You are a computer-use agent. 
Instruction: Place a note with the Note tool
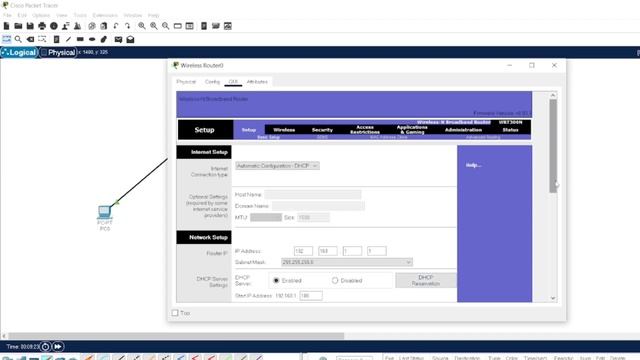(56, 39)
